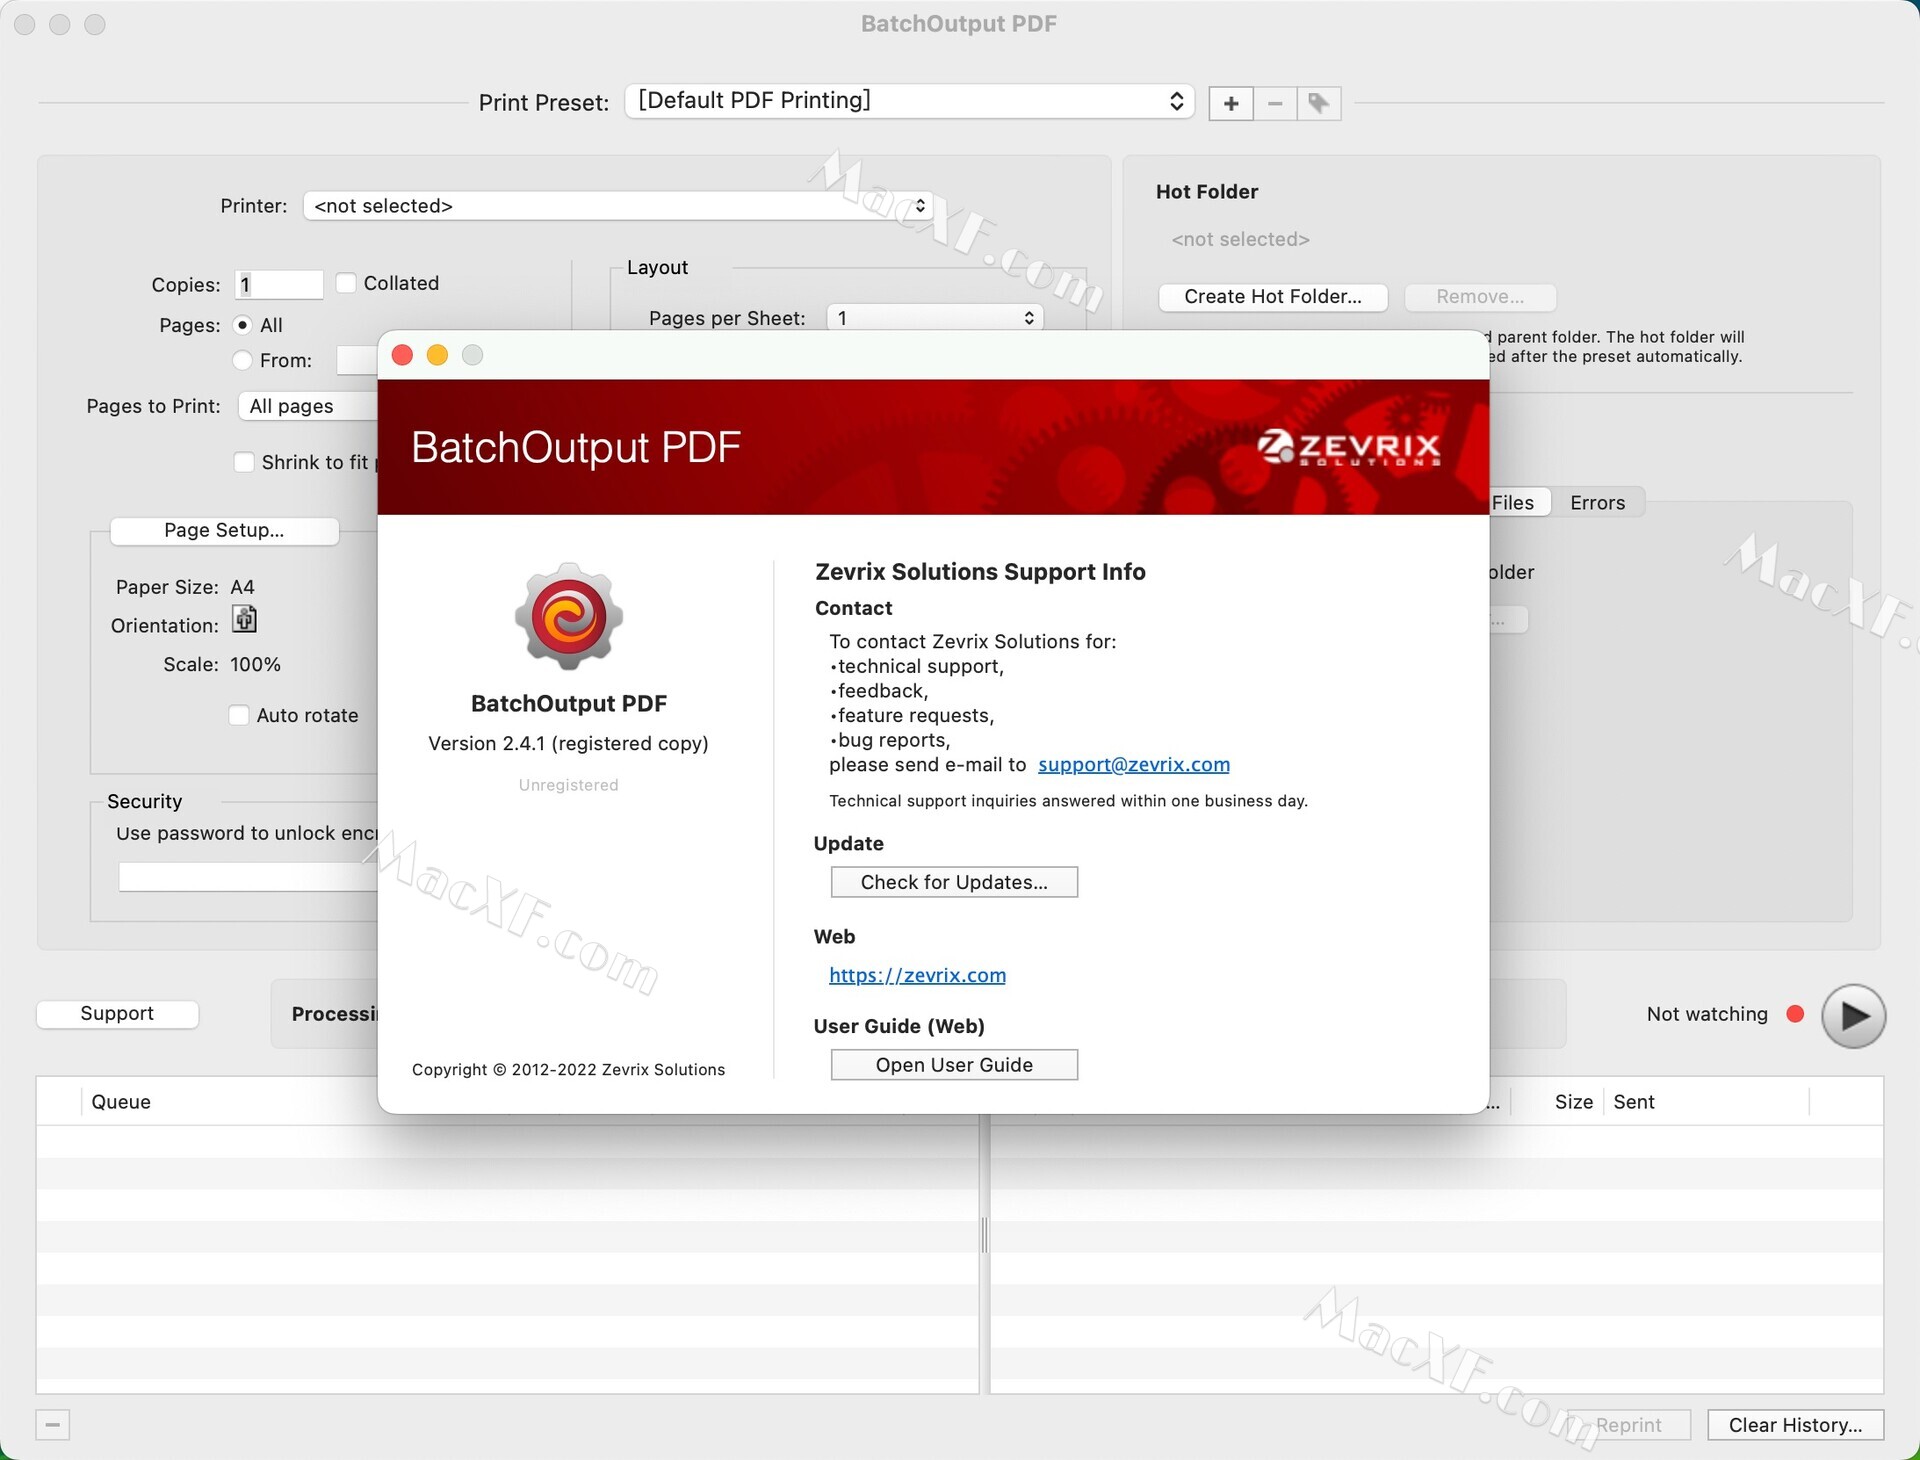1920x1460 pixels.
Task: Click the Remove hot folder button
Action: click(1480, 297)
